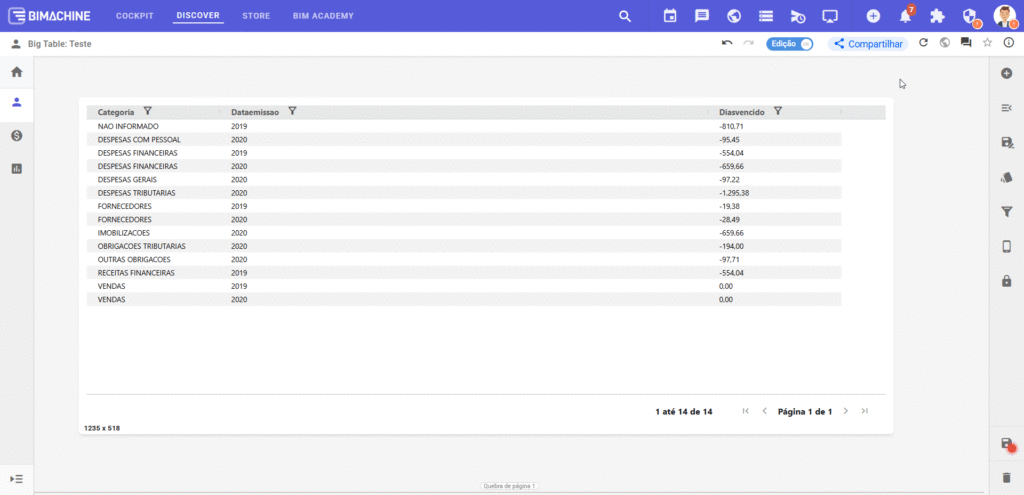
Task: Switch to the Cockpit tab
Action: point(135,16)
